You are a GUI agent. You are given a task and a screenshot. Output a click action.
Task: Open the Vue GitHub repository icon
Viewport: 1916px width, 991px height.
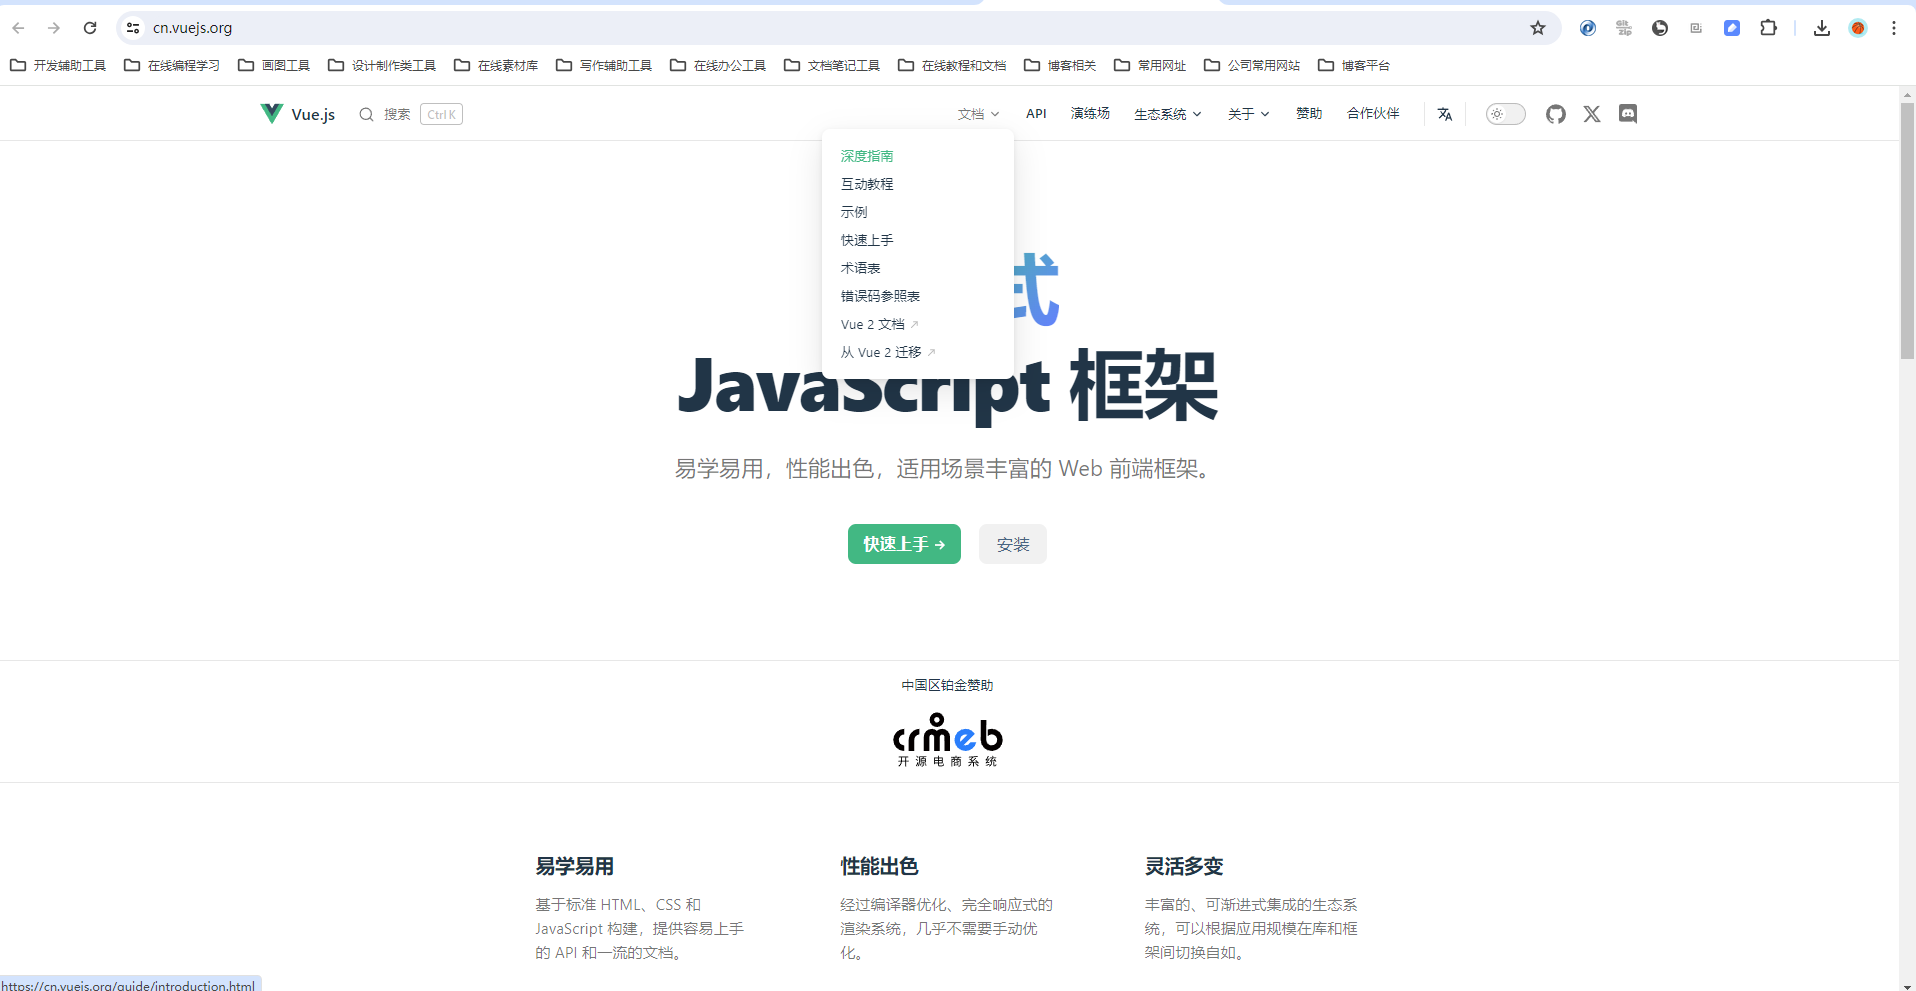pyautogui.click(x=1555, y=114)
